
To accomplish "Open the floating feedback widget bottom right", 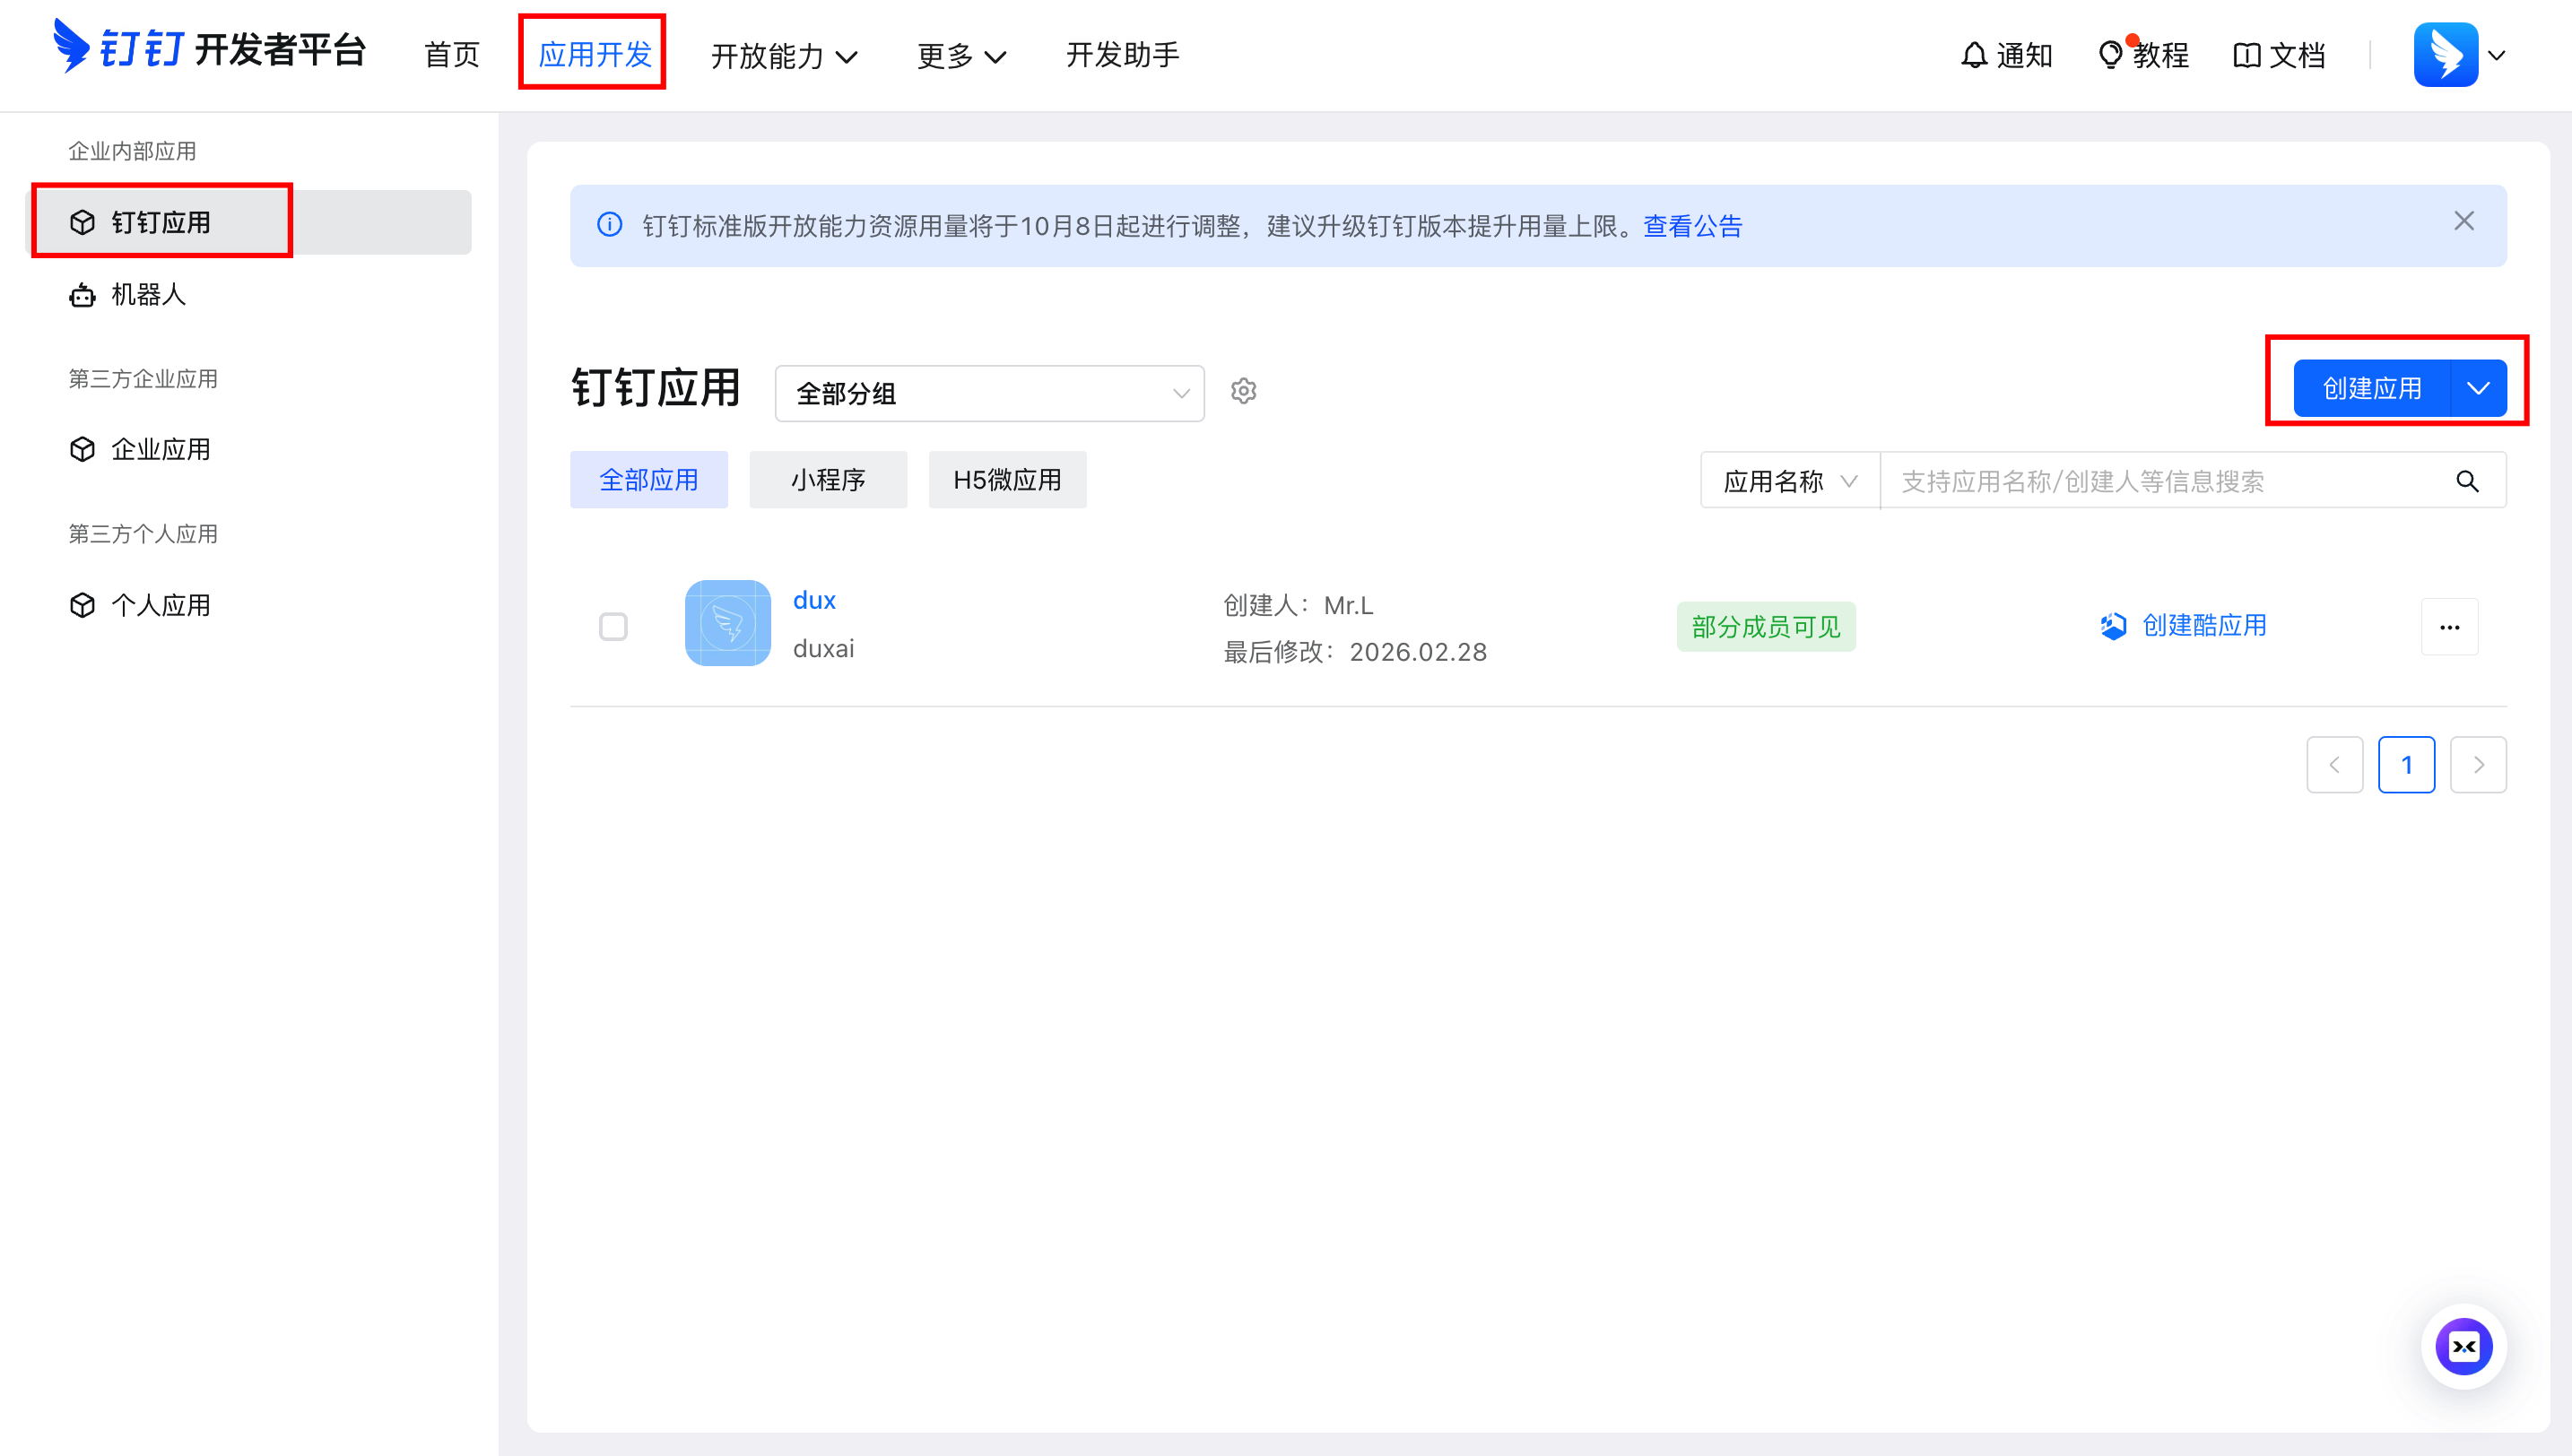I will 2464,1346.
